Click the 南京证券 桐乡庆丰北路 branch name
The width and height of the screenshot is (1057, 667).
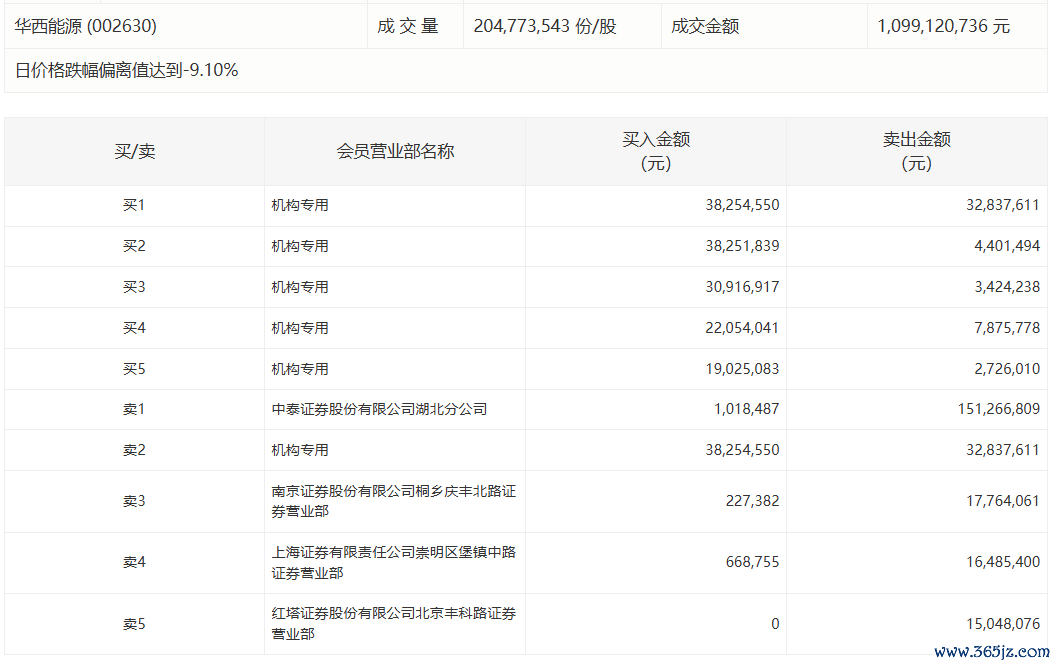coord(393,501)
